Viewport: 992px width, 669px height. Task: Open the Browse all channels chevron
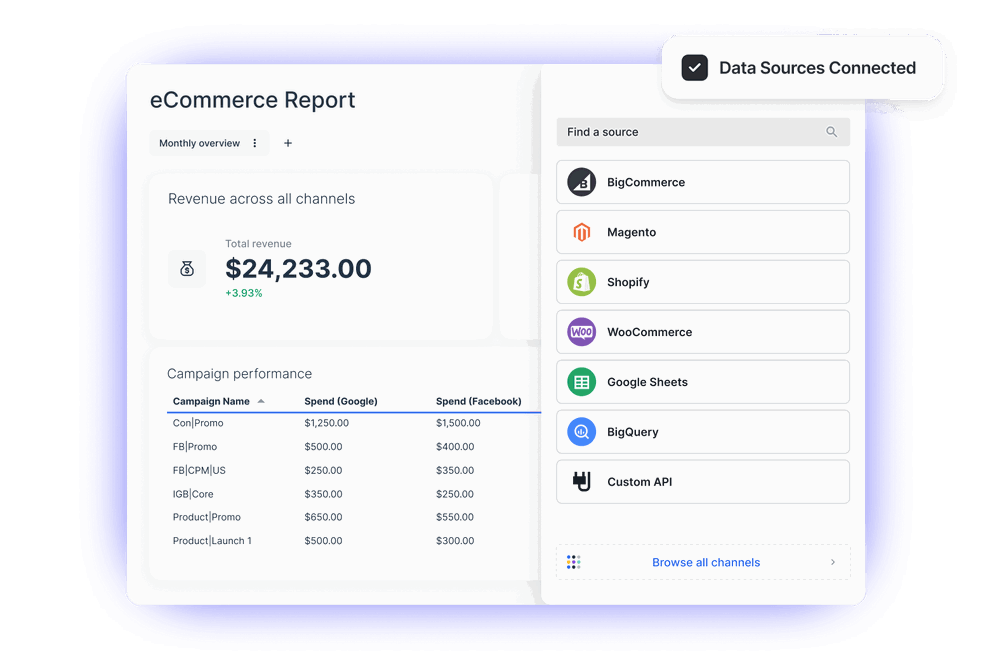[833, 562]
